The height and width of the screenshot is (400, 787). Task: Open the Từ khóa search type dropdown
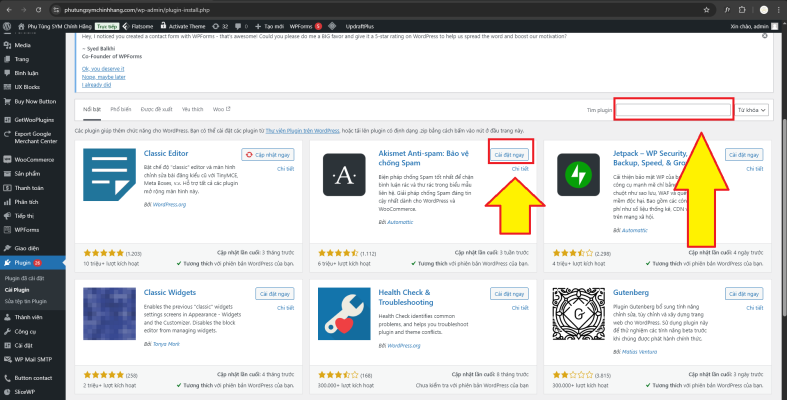[755, 108]
